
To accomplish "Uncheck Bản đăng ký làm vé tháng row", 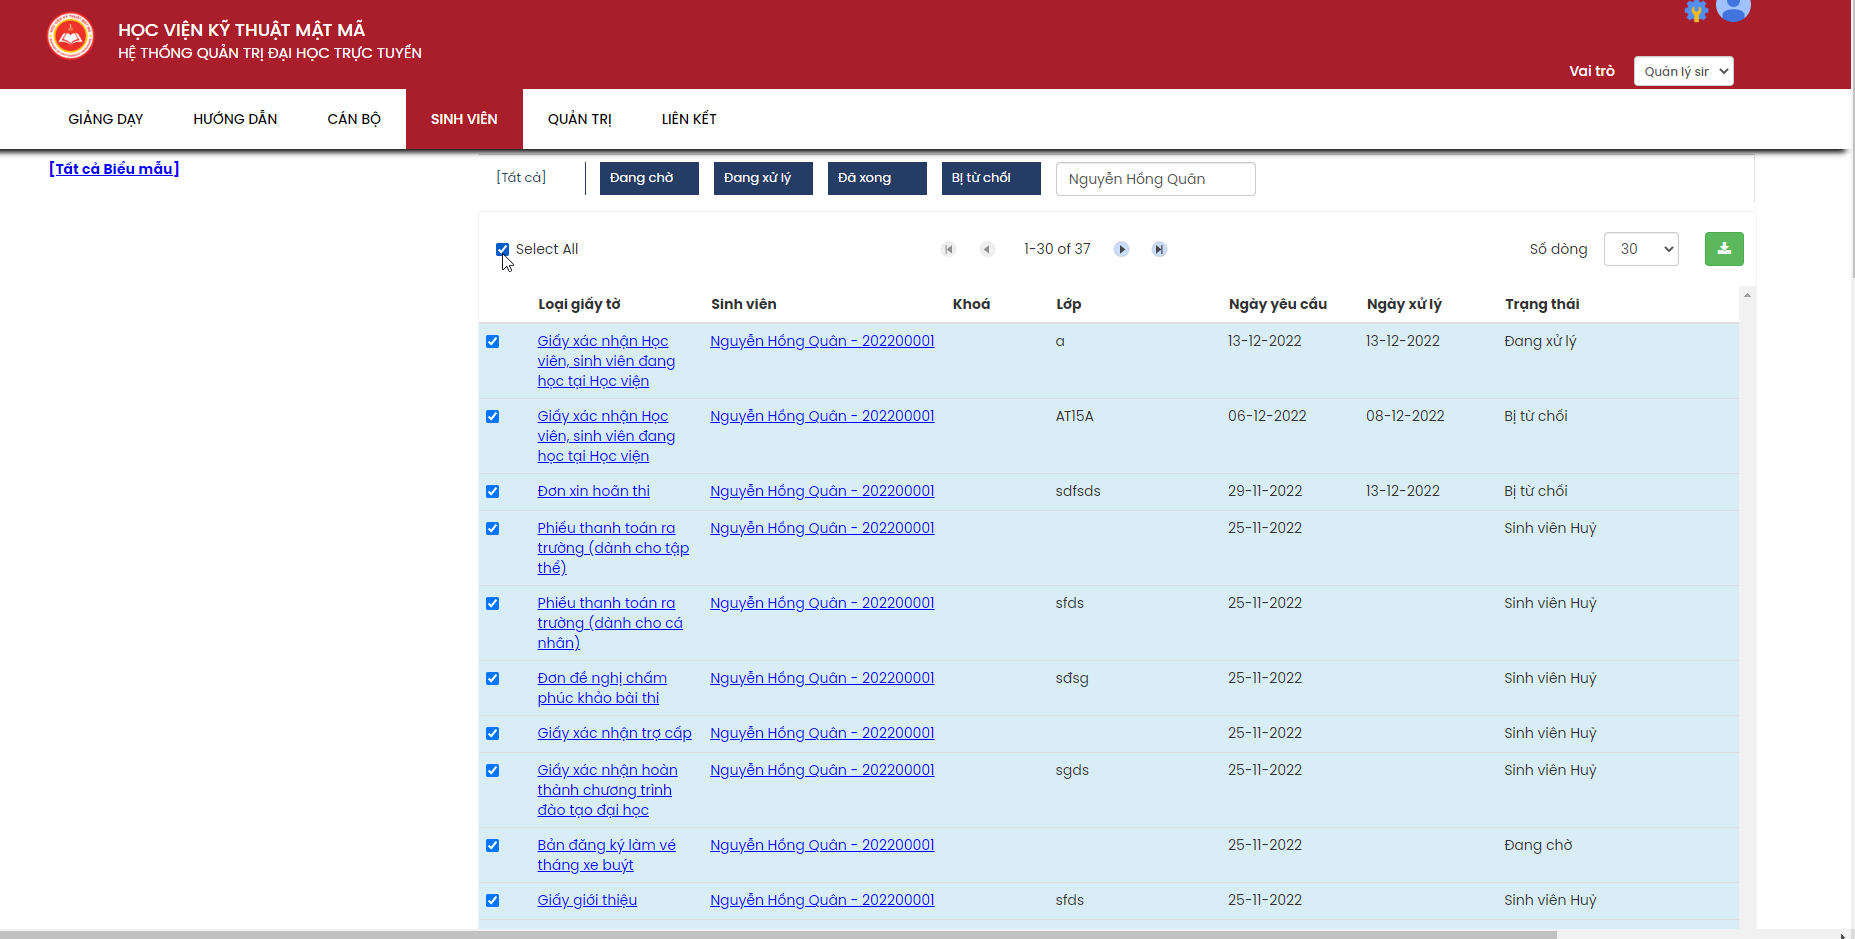I will click(492, 846).
